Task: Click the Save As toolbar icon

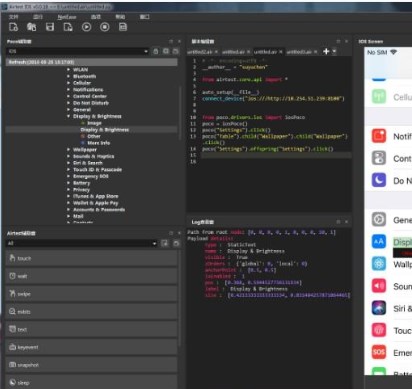Action: point(68,27)
